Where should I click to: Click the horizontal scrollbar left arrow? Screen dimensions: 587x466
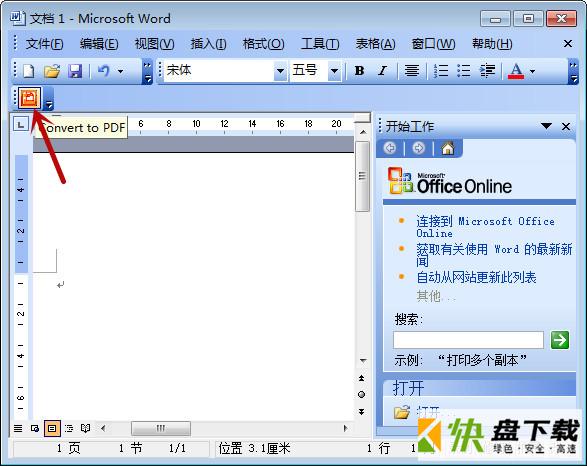point(103,428)
